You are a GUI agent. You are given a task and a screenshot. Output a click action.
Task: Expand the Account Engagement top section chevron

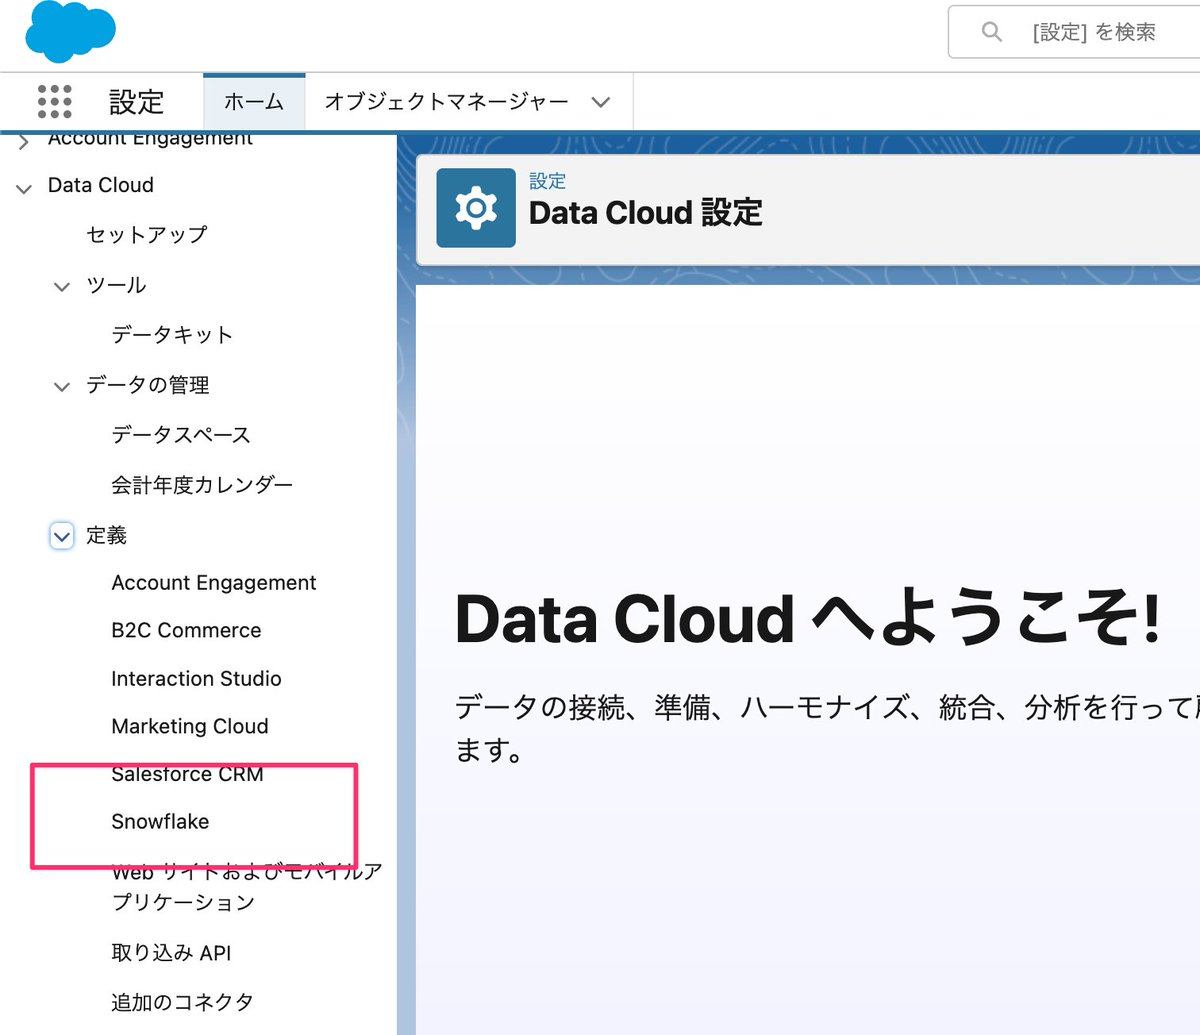coord(24,143)
